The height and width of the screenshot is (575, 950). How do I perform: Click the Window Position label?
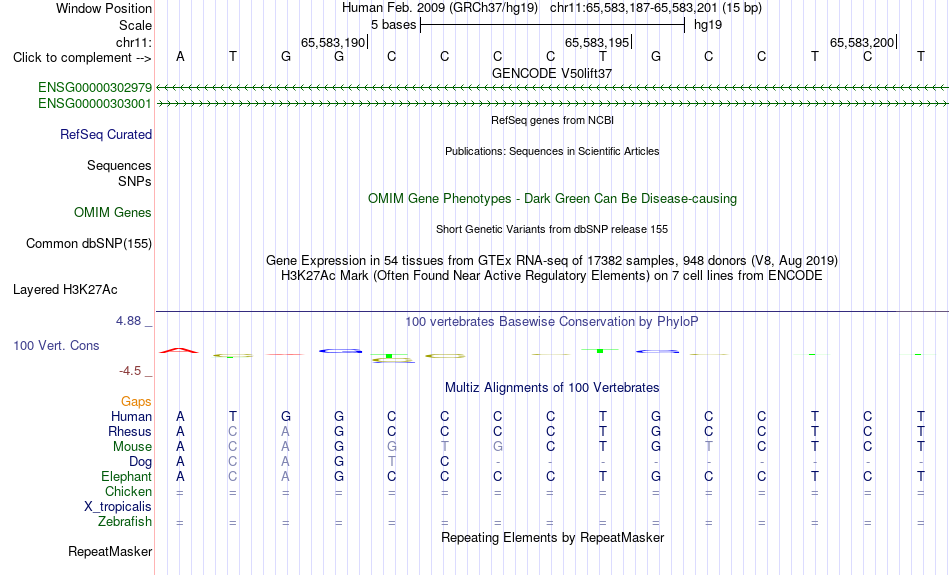tap(104, 8)
